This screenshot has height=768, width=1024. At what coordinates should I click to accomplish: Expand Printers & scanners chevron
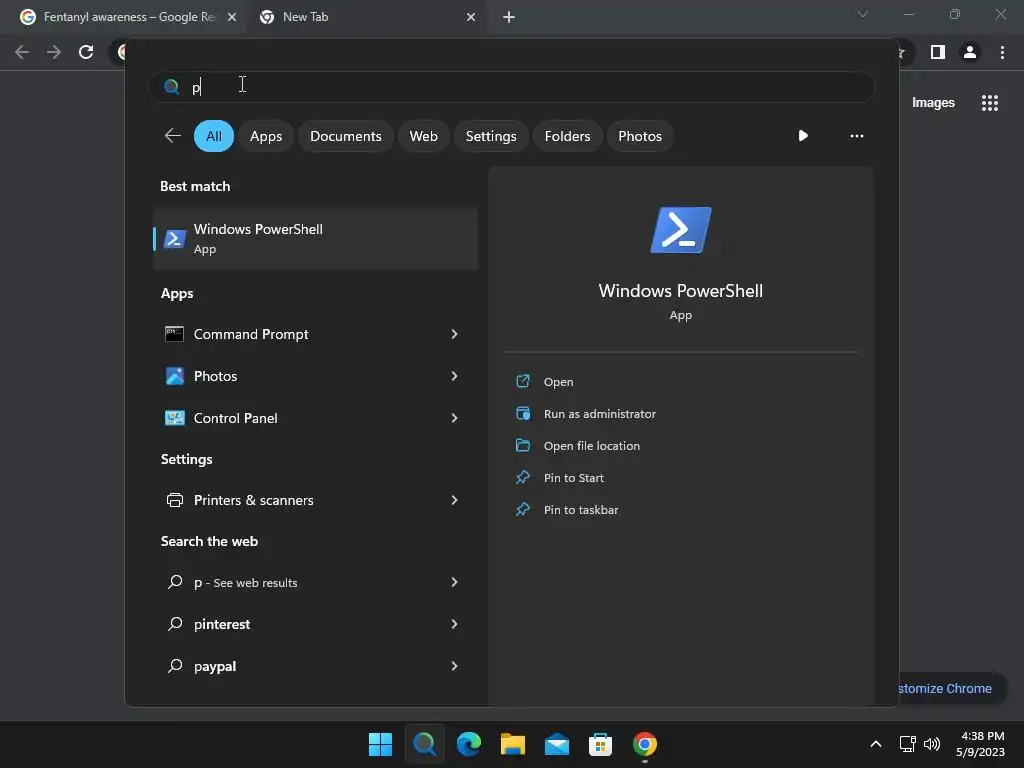click(x=455, y=500)
